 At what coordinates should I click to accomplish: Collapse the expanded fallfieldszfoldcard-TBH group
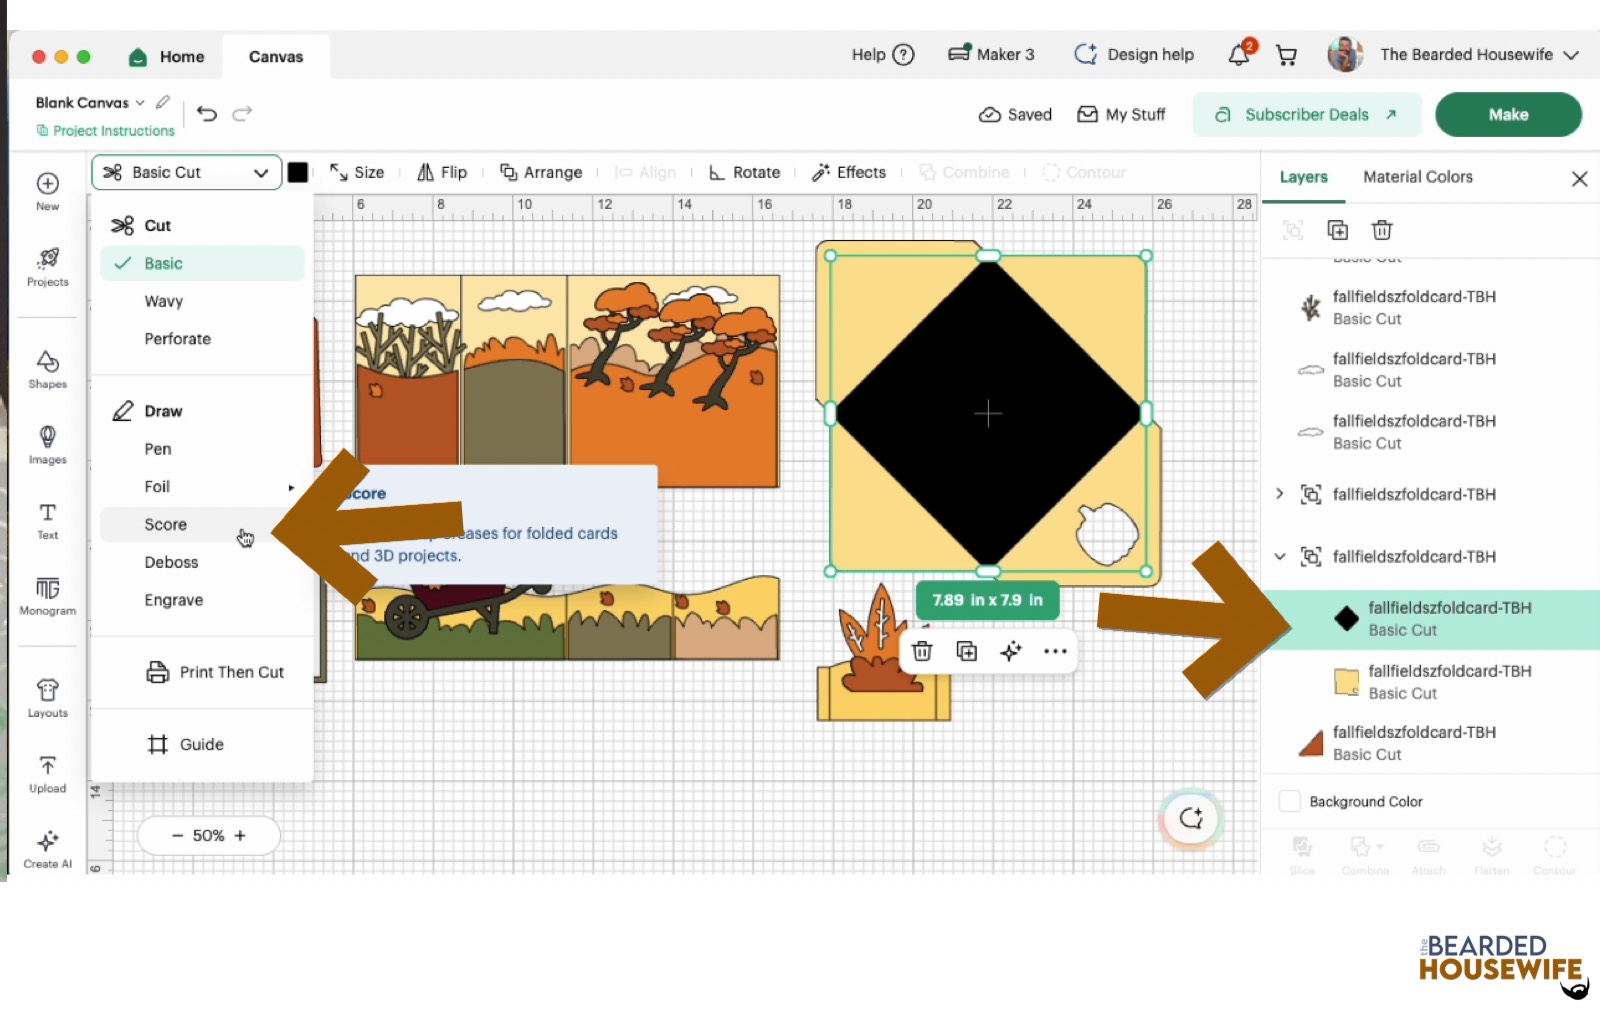[x=1279, y=556]
